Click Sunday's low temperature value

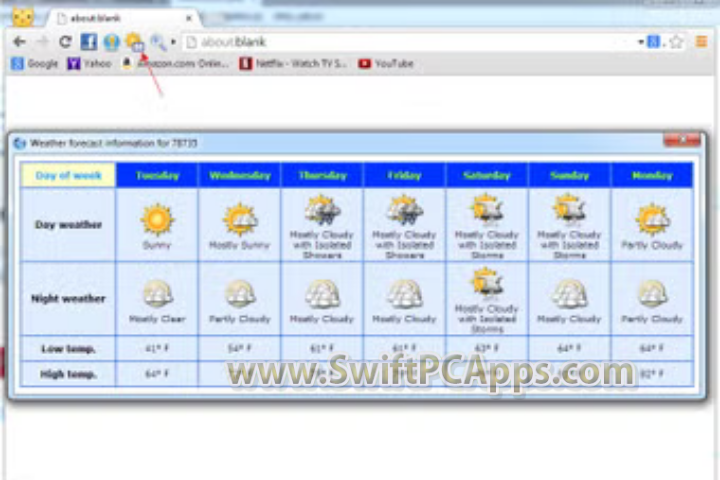pos(569,349)
